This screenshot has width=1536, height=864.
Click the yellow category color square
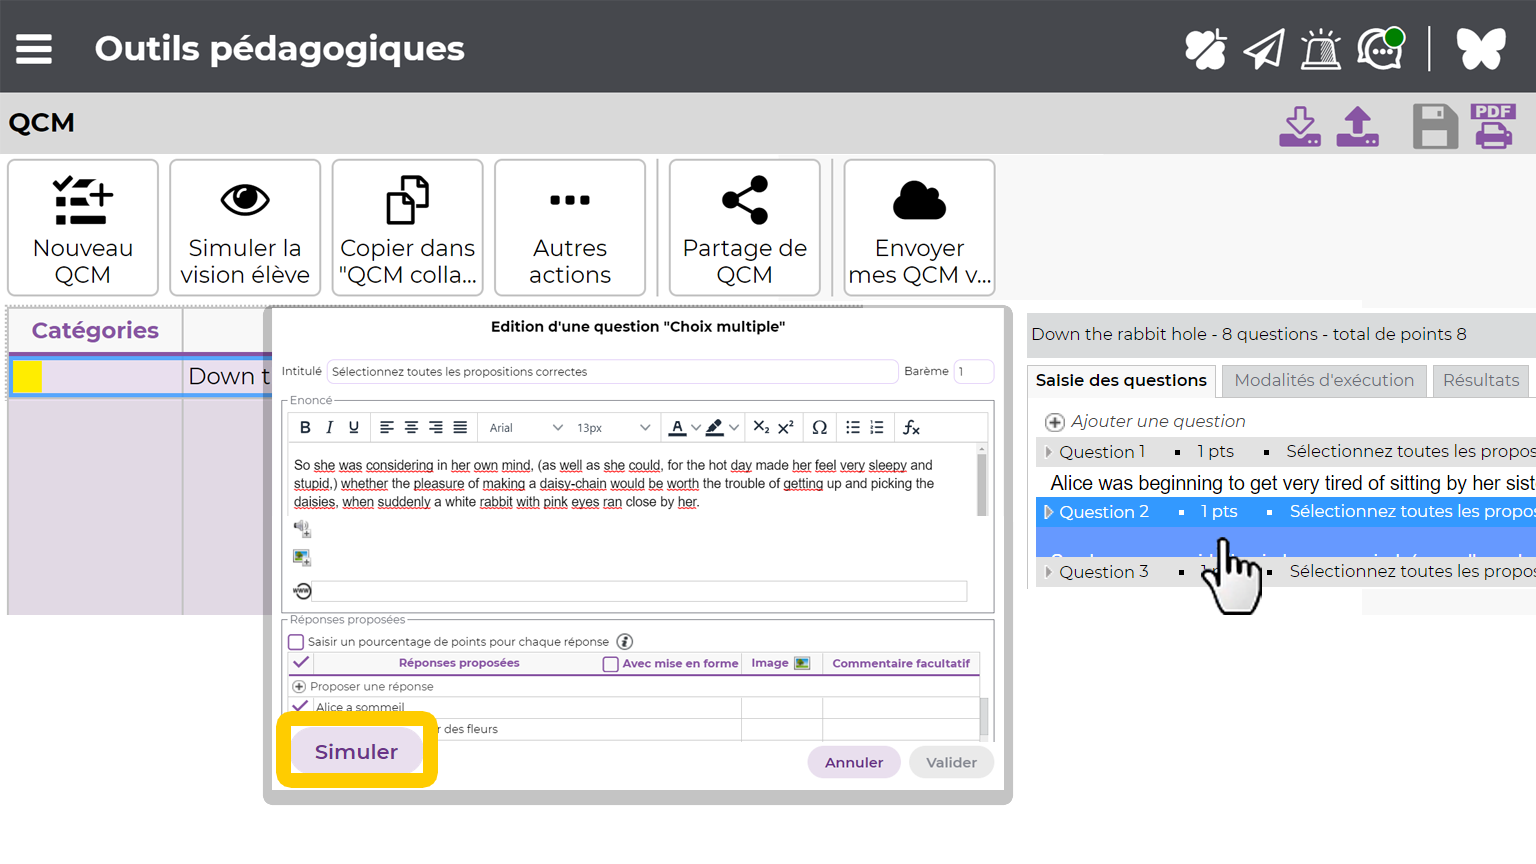pyautogui.click(x=28, y=376)
